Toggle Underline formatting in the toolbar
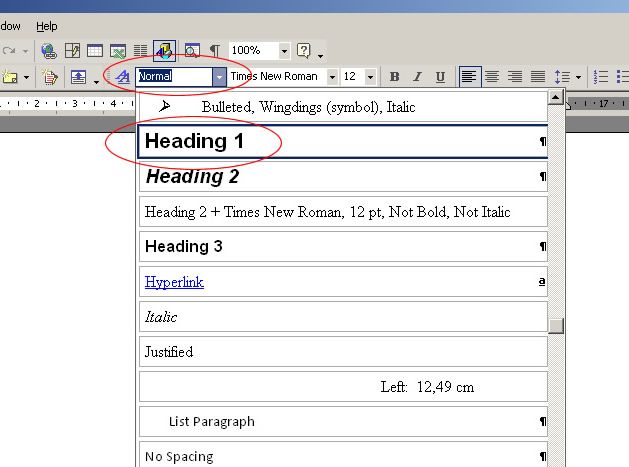This screenshot has height=467, width=629. pos(438,77)
